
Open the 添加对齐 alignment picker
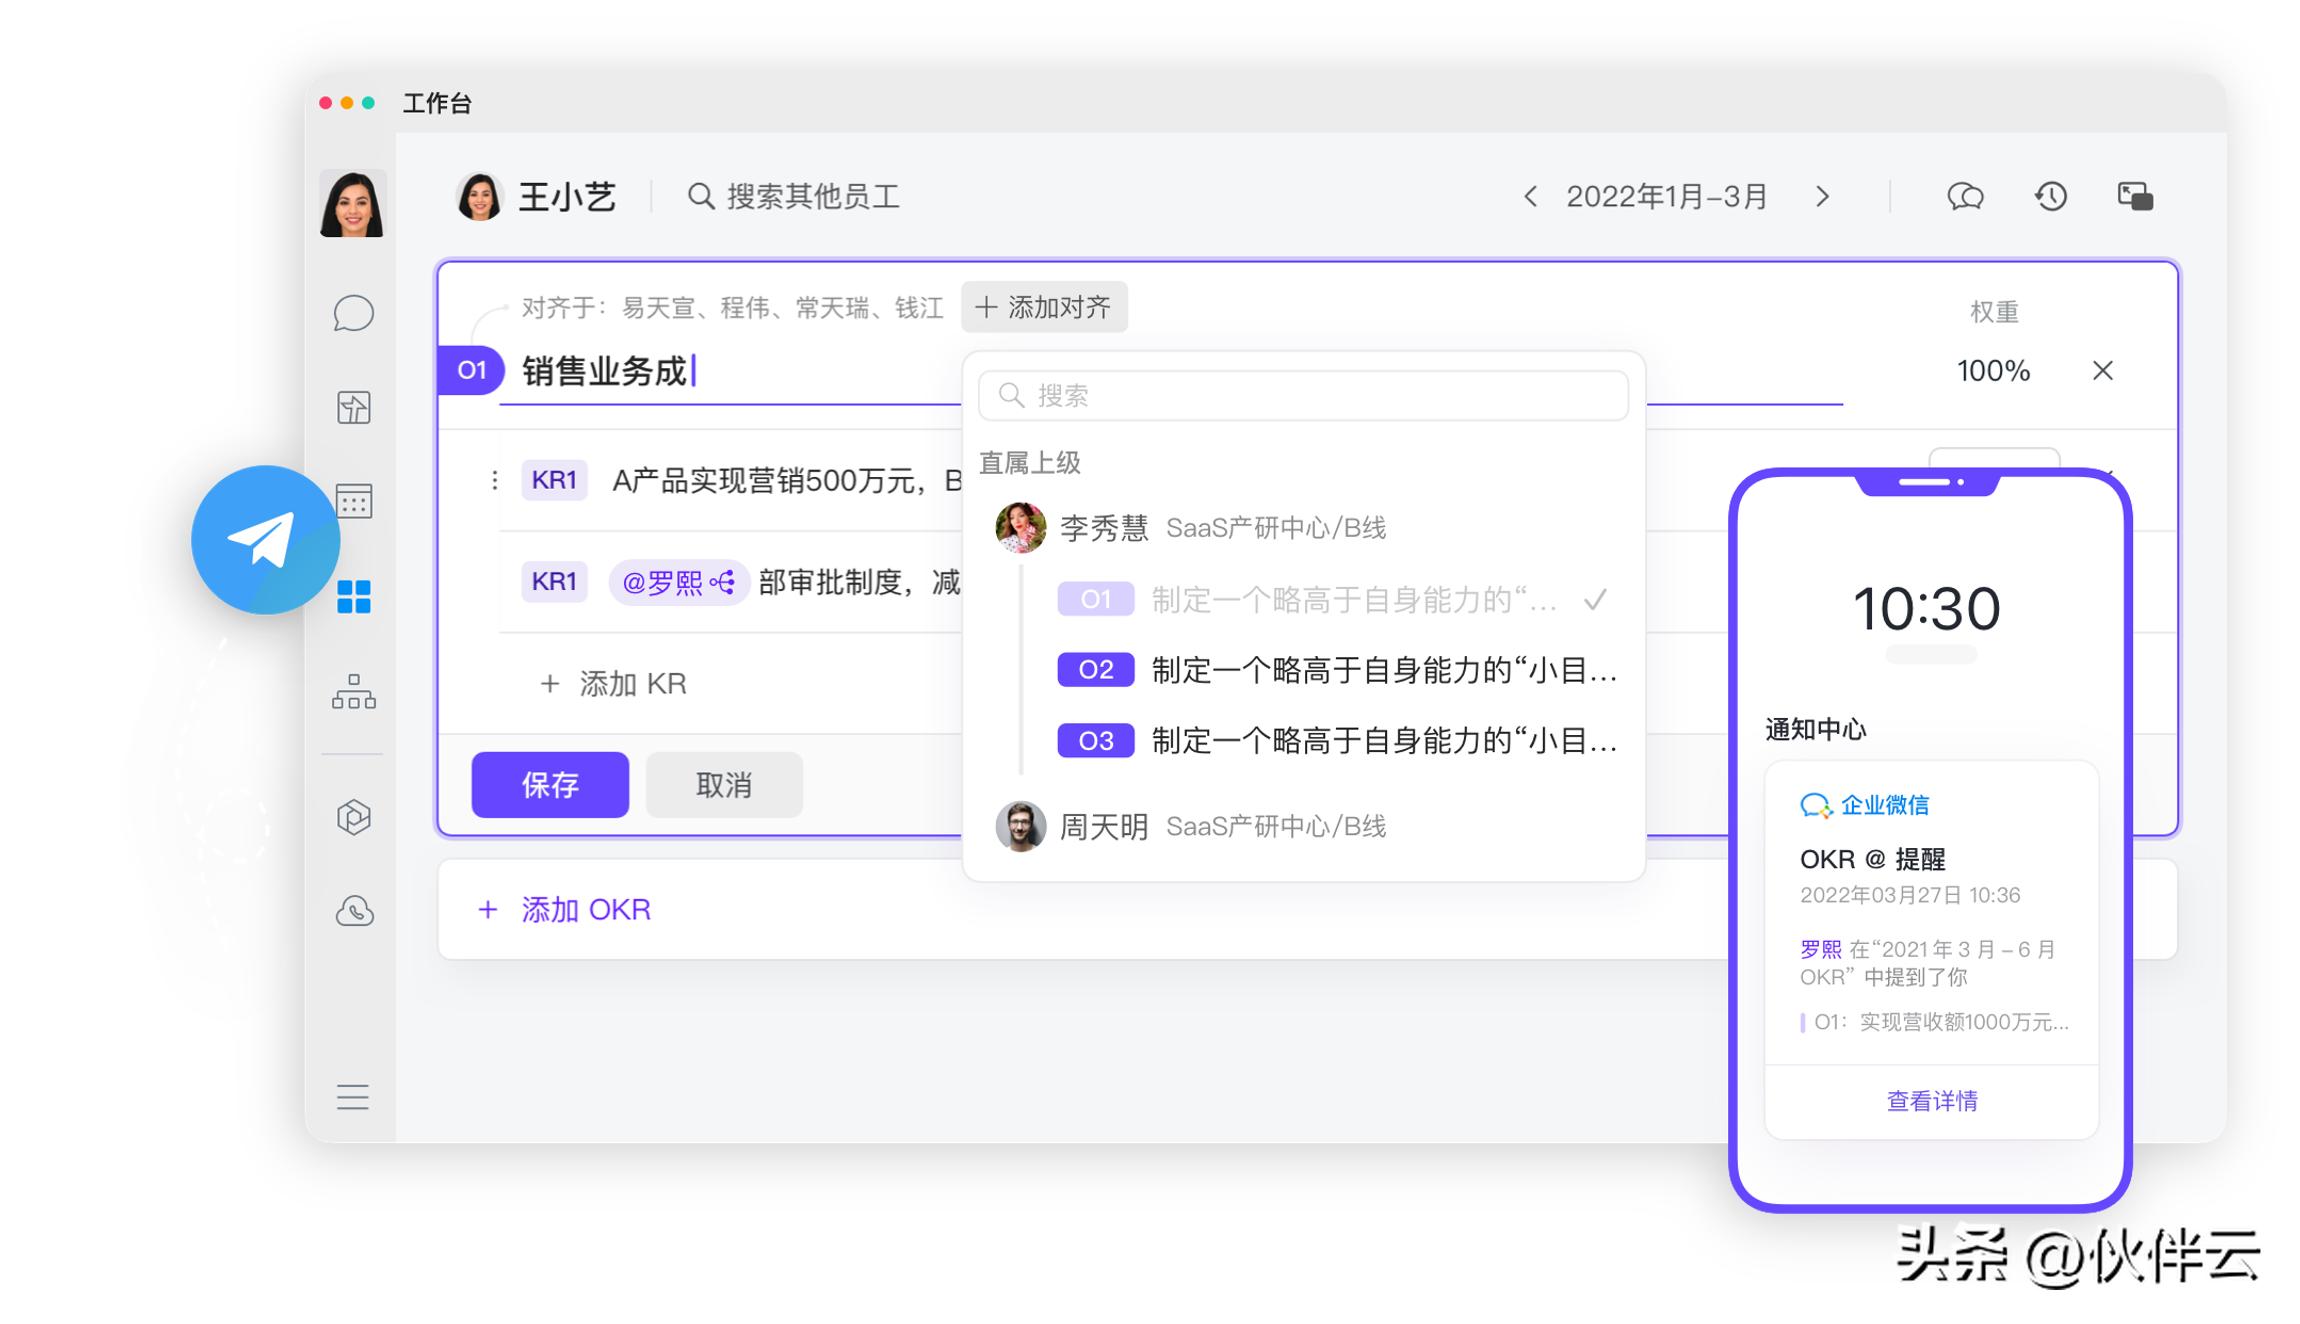point(1044,307)
